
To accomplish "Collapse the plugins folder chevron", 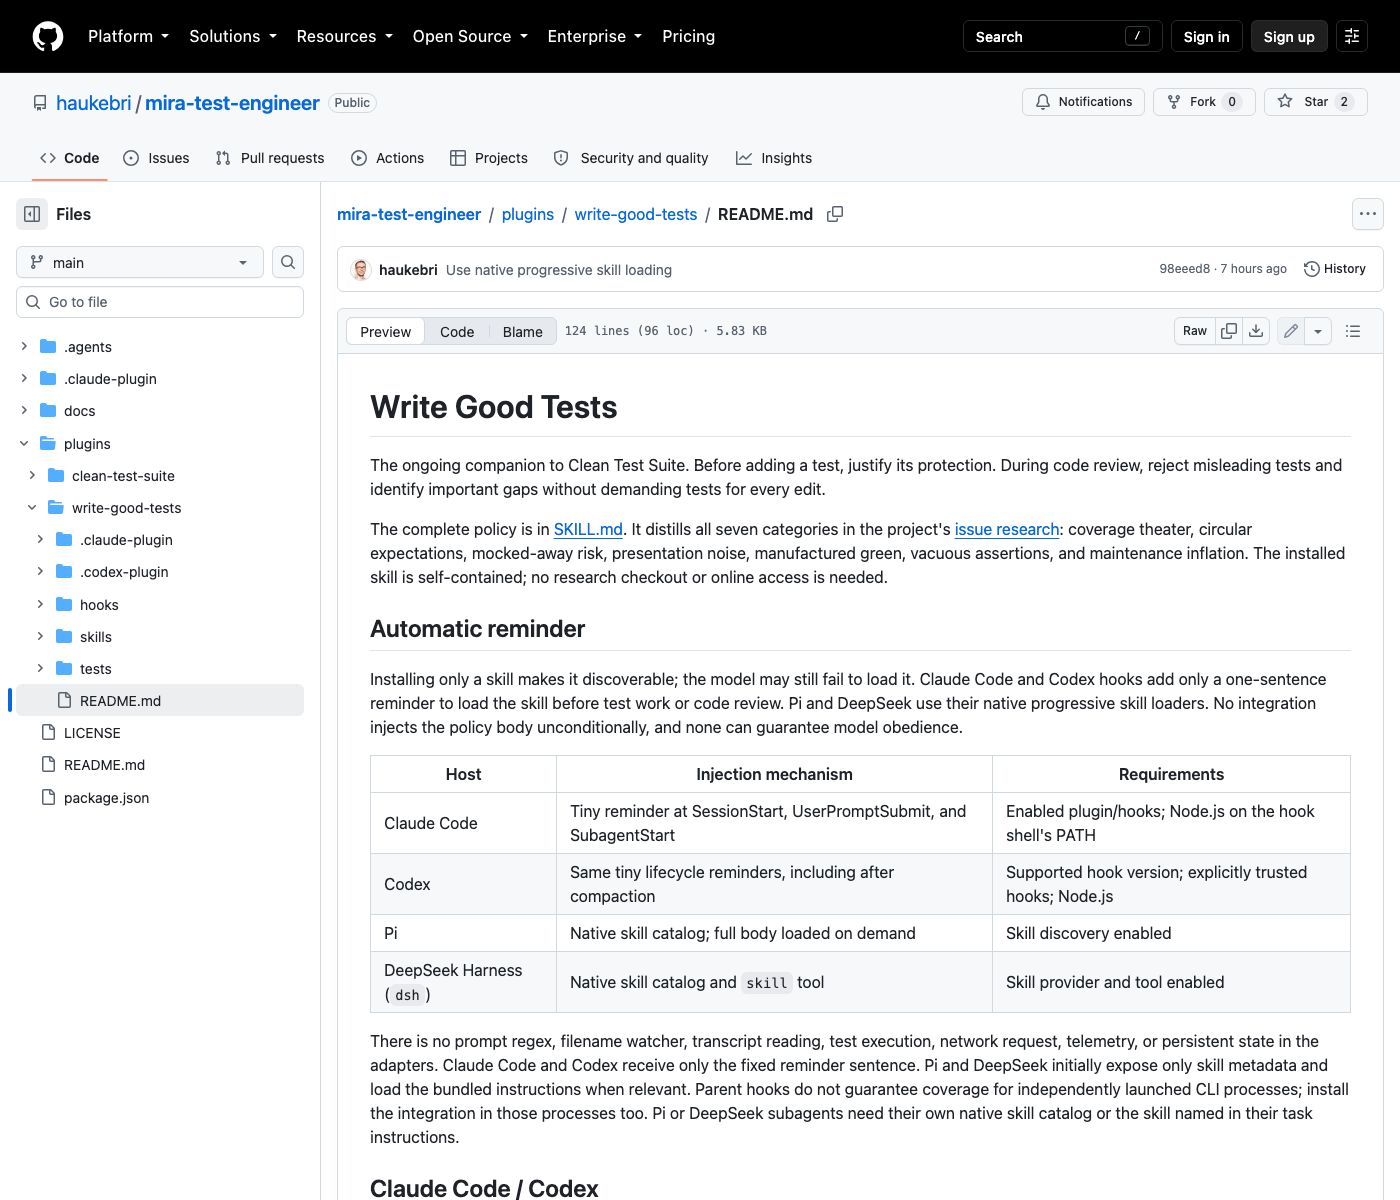I will [x=24, y=444].
